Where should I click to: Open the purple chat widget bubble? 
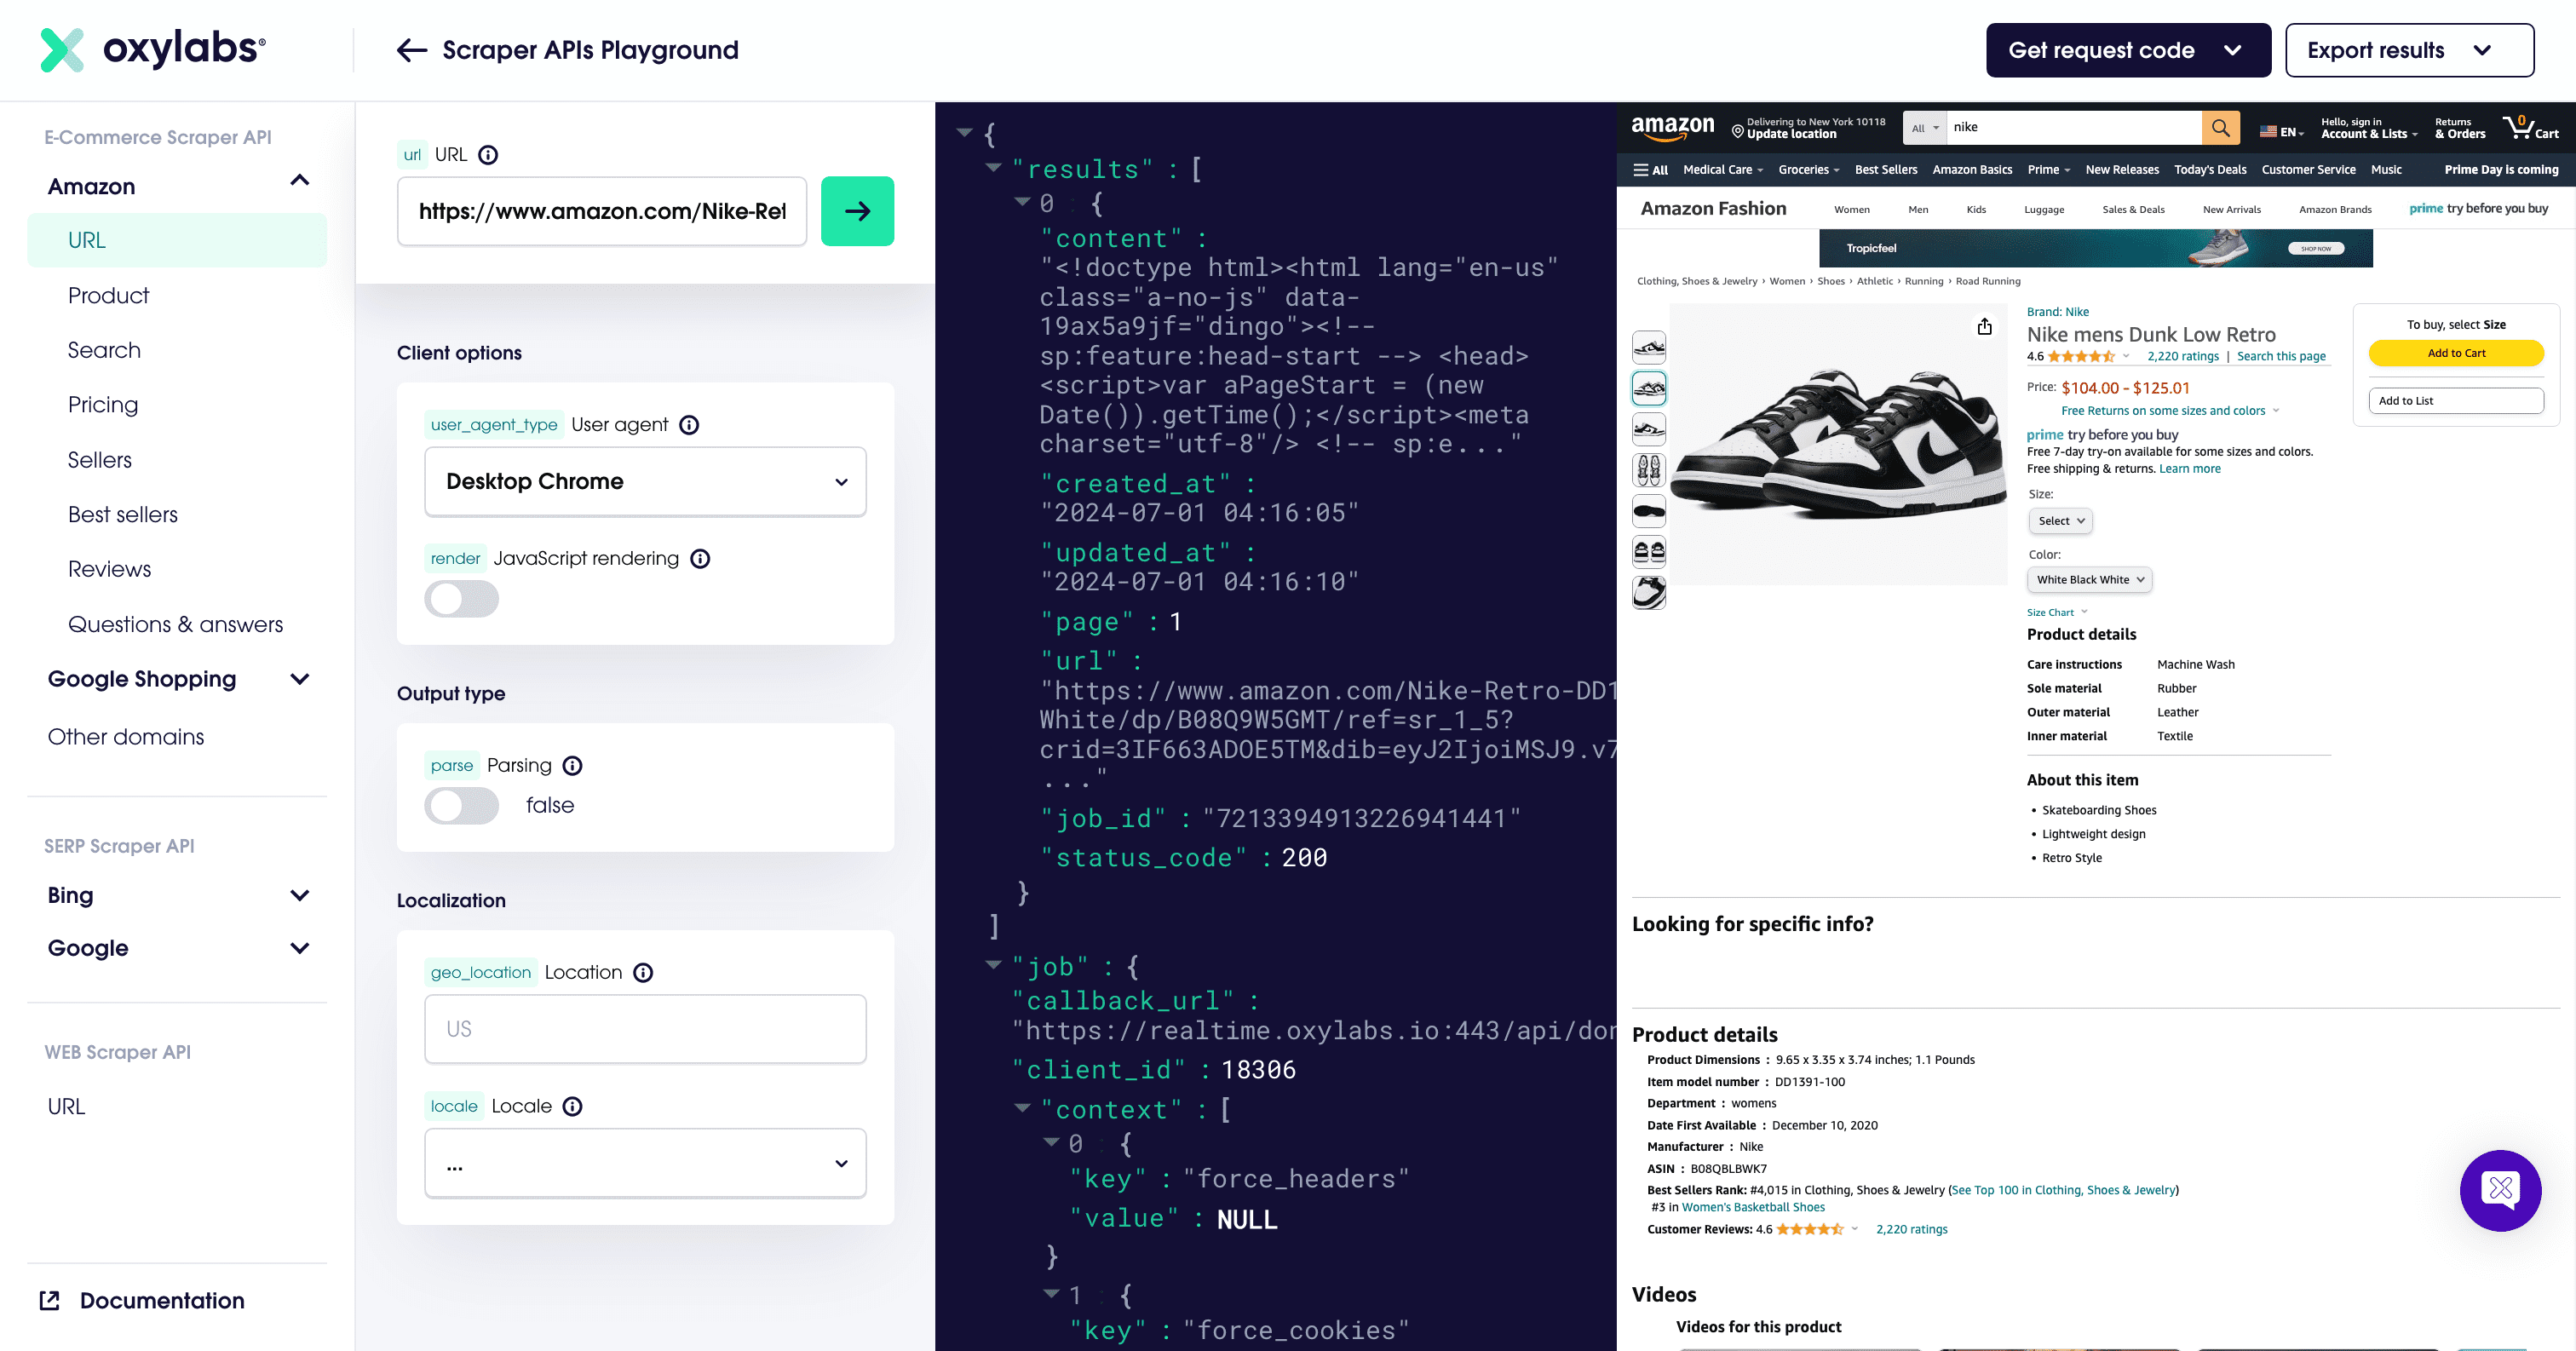point(2501,1190)
